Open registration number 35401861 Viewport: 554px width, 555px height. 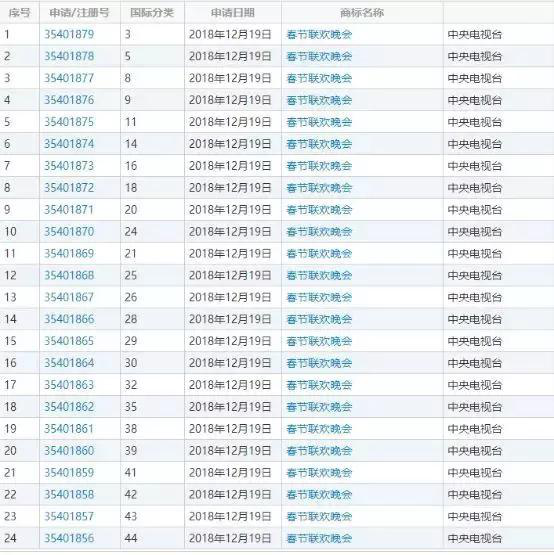click(69, 429)
